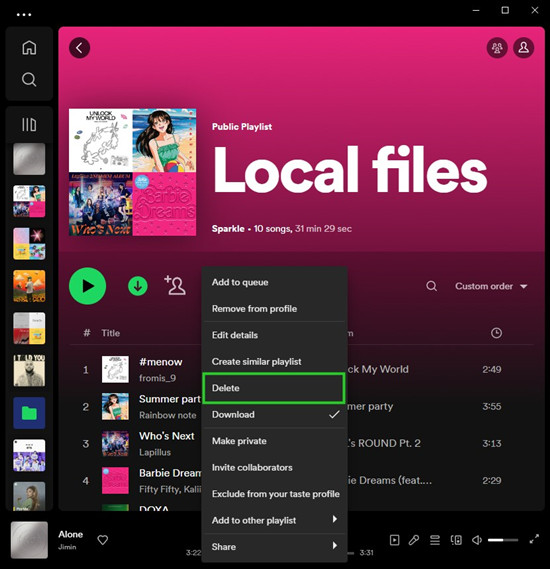The height and width of the screenshot is (569, 550).
Task: Open the I TOLD YOU sidebar album
Action: pyautogui.click(x=29, y=371)
